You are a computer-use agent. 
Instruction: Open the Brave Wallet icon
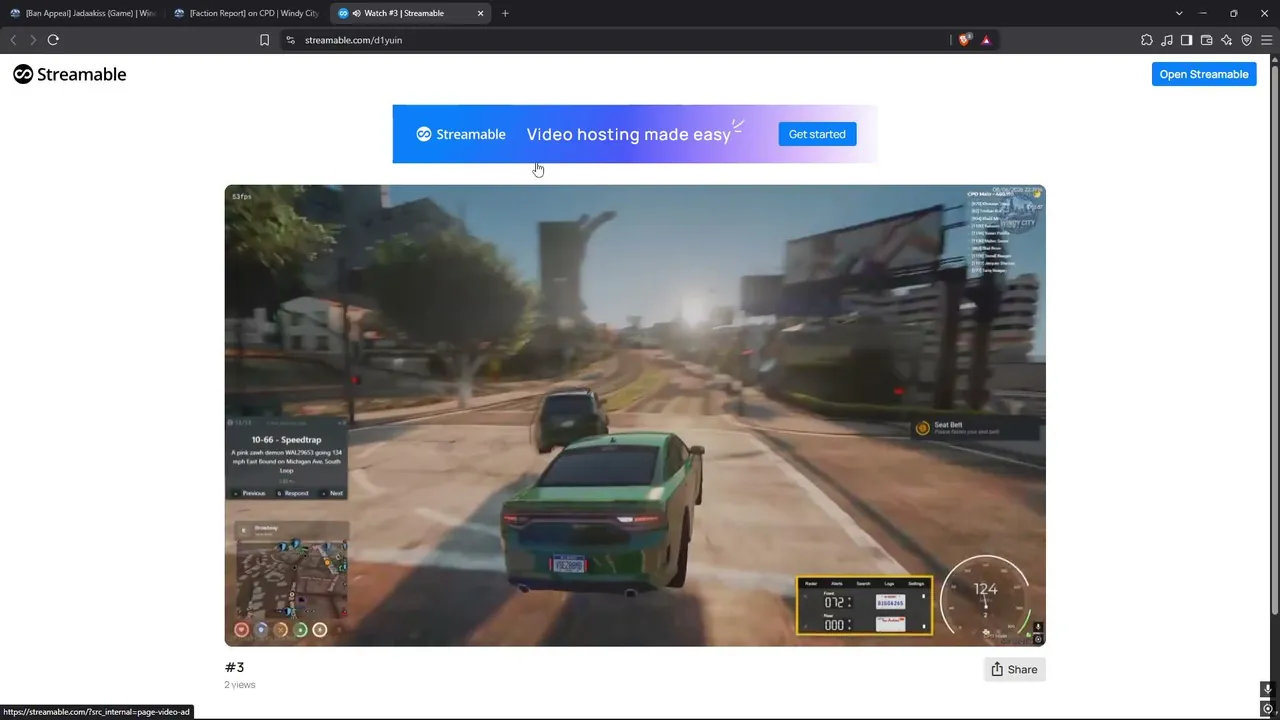[x=1206, y=40]
